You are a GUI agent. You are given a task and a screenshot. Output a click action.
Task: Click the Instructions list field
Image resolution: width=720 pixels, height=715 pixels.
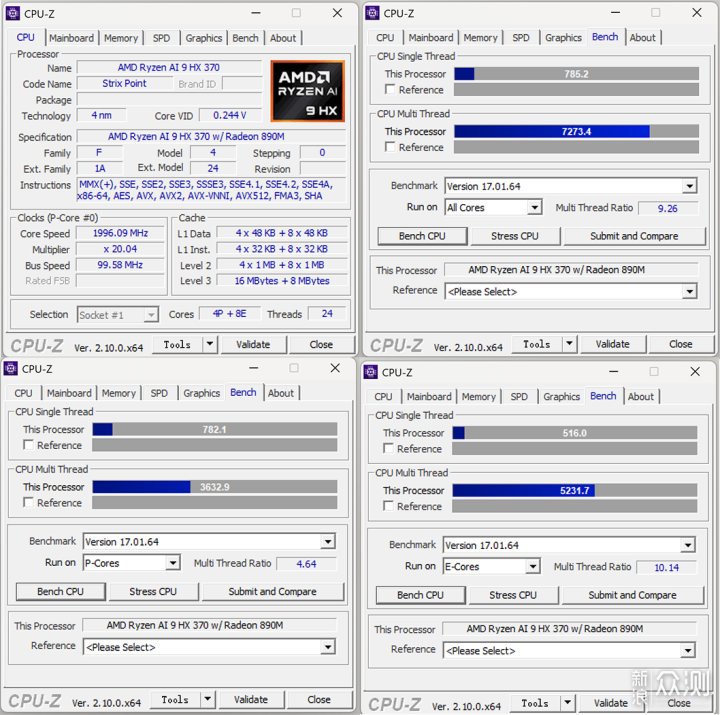coord(211,190)
